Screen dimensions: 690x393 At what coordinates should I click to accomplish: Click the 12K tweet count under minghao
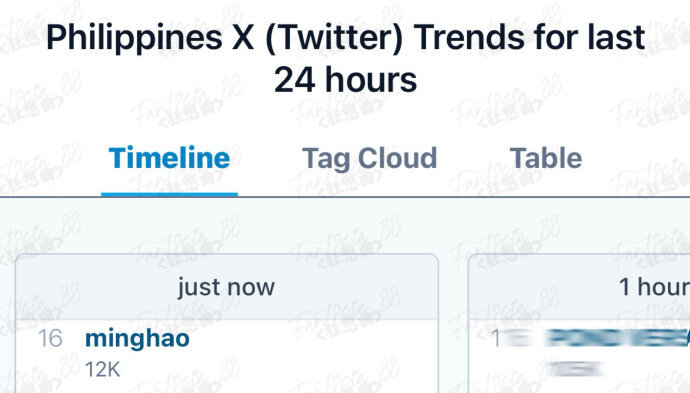[103, 370]
